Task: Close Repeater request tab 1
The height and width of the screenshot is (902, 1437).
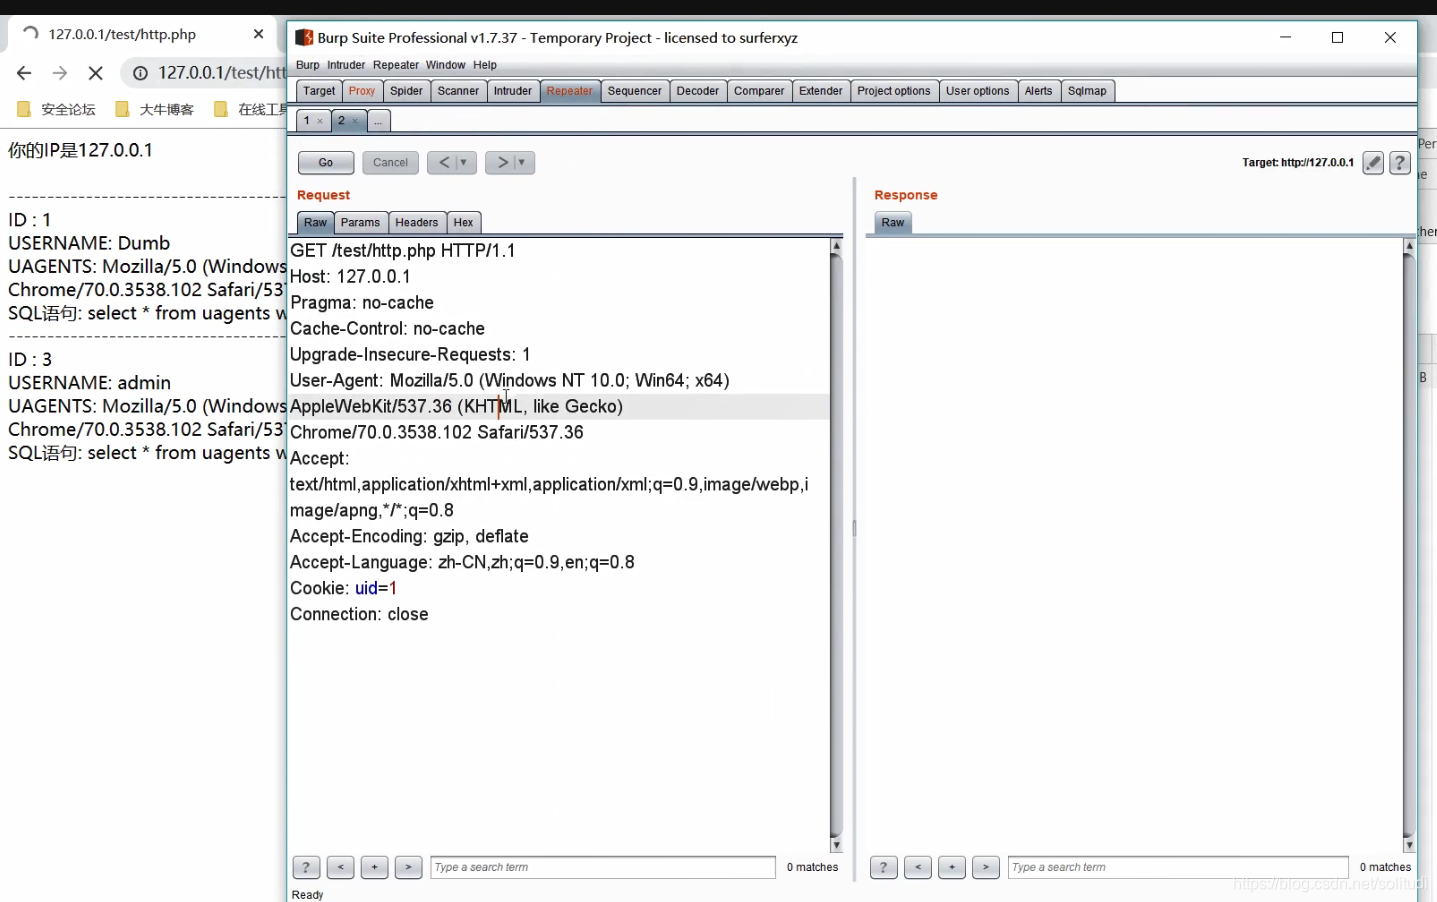Action: pyautogui.click(x=320, y=121)
